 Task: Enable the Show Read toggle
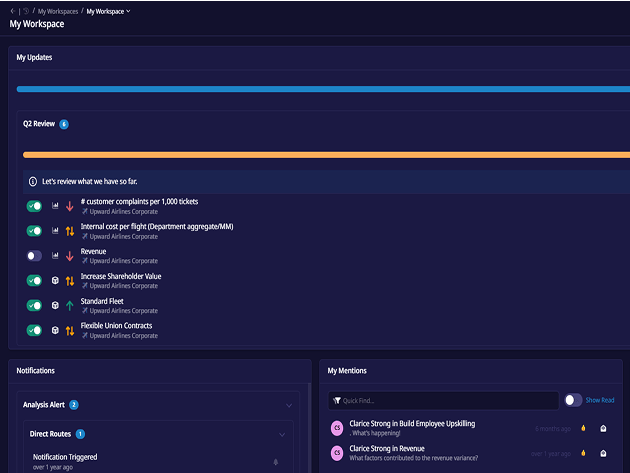click(x=573, y=400)
